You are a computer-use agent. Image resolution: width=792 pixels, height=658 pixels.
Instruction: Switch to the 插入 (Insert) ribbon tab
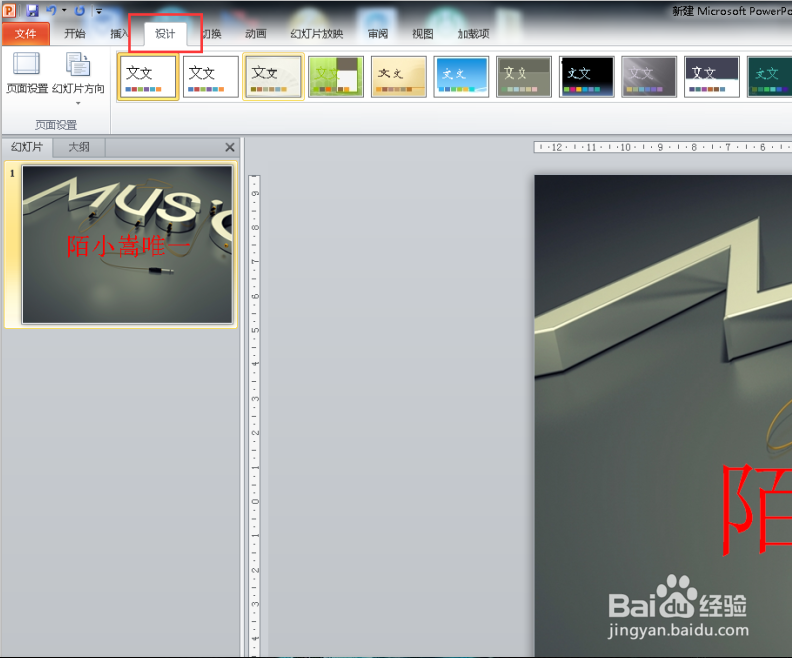tap(119, 34)
